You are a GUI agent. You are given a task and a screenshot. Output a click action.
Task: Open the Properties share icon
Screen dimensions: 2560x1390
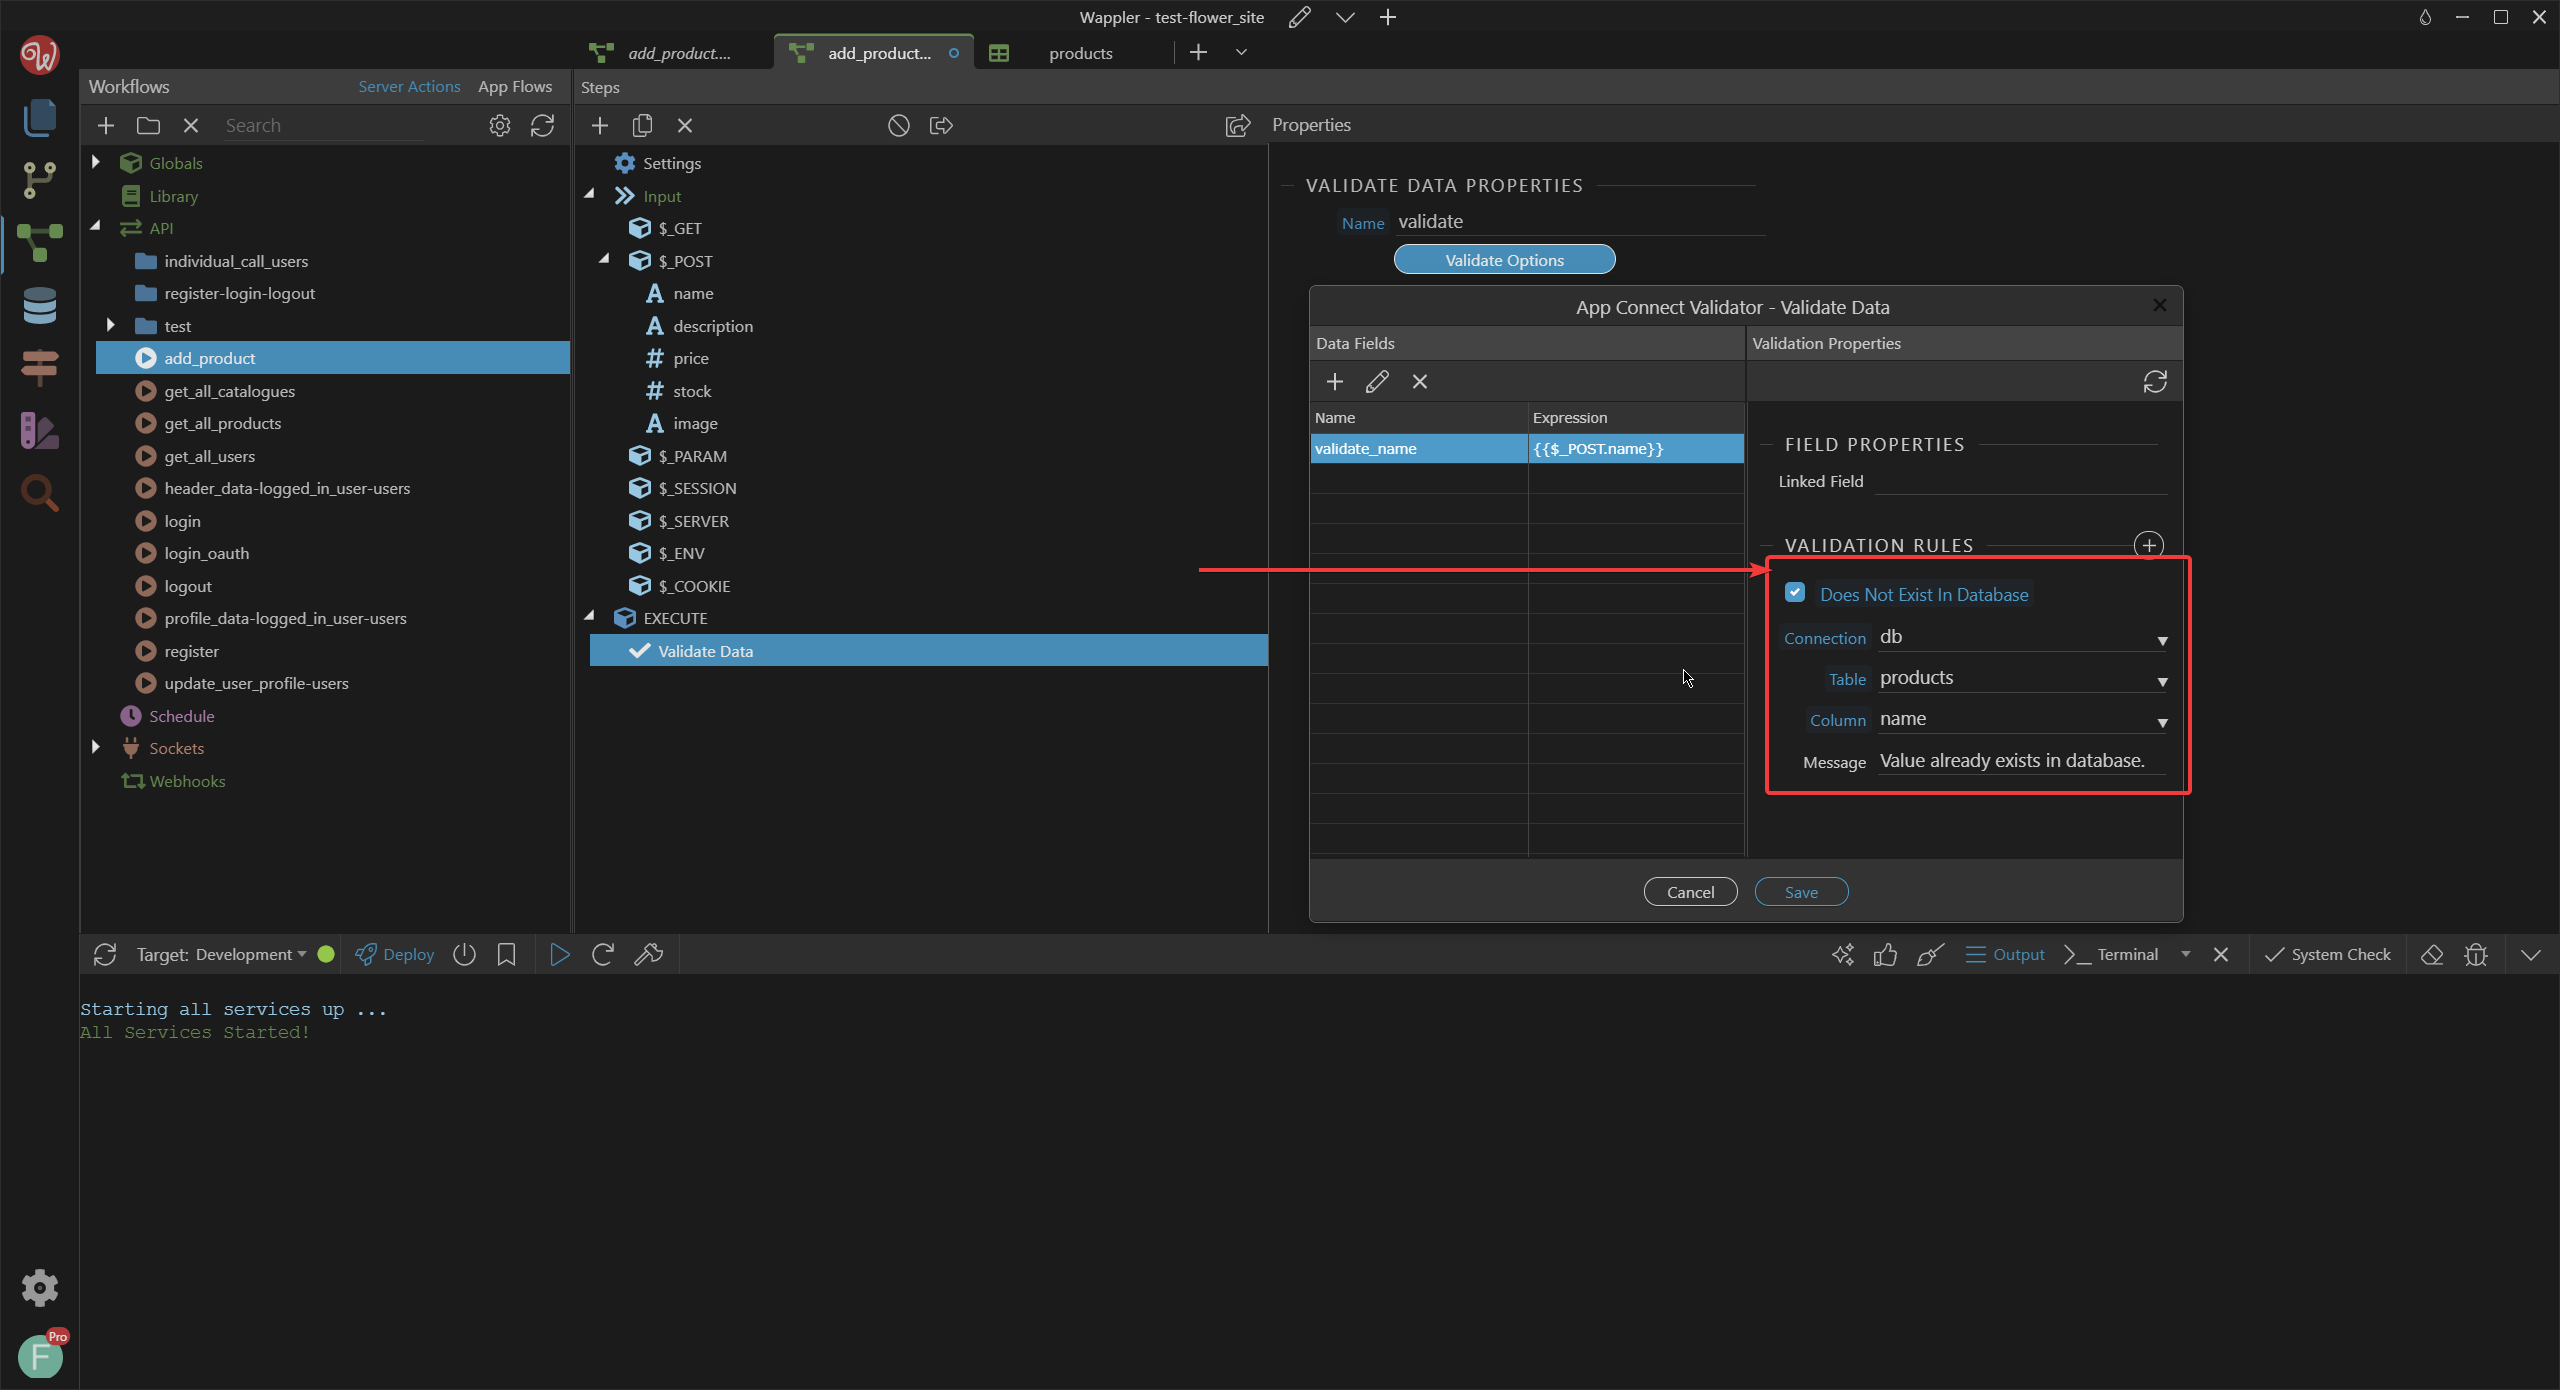[1238, 125]
